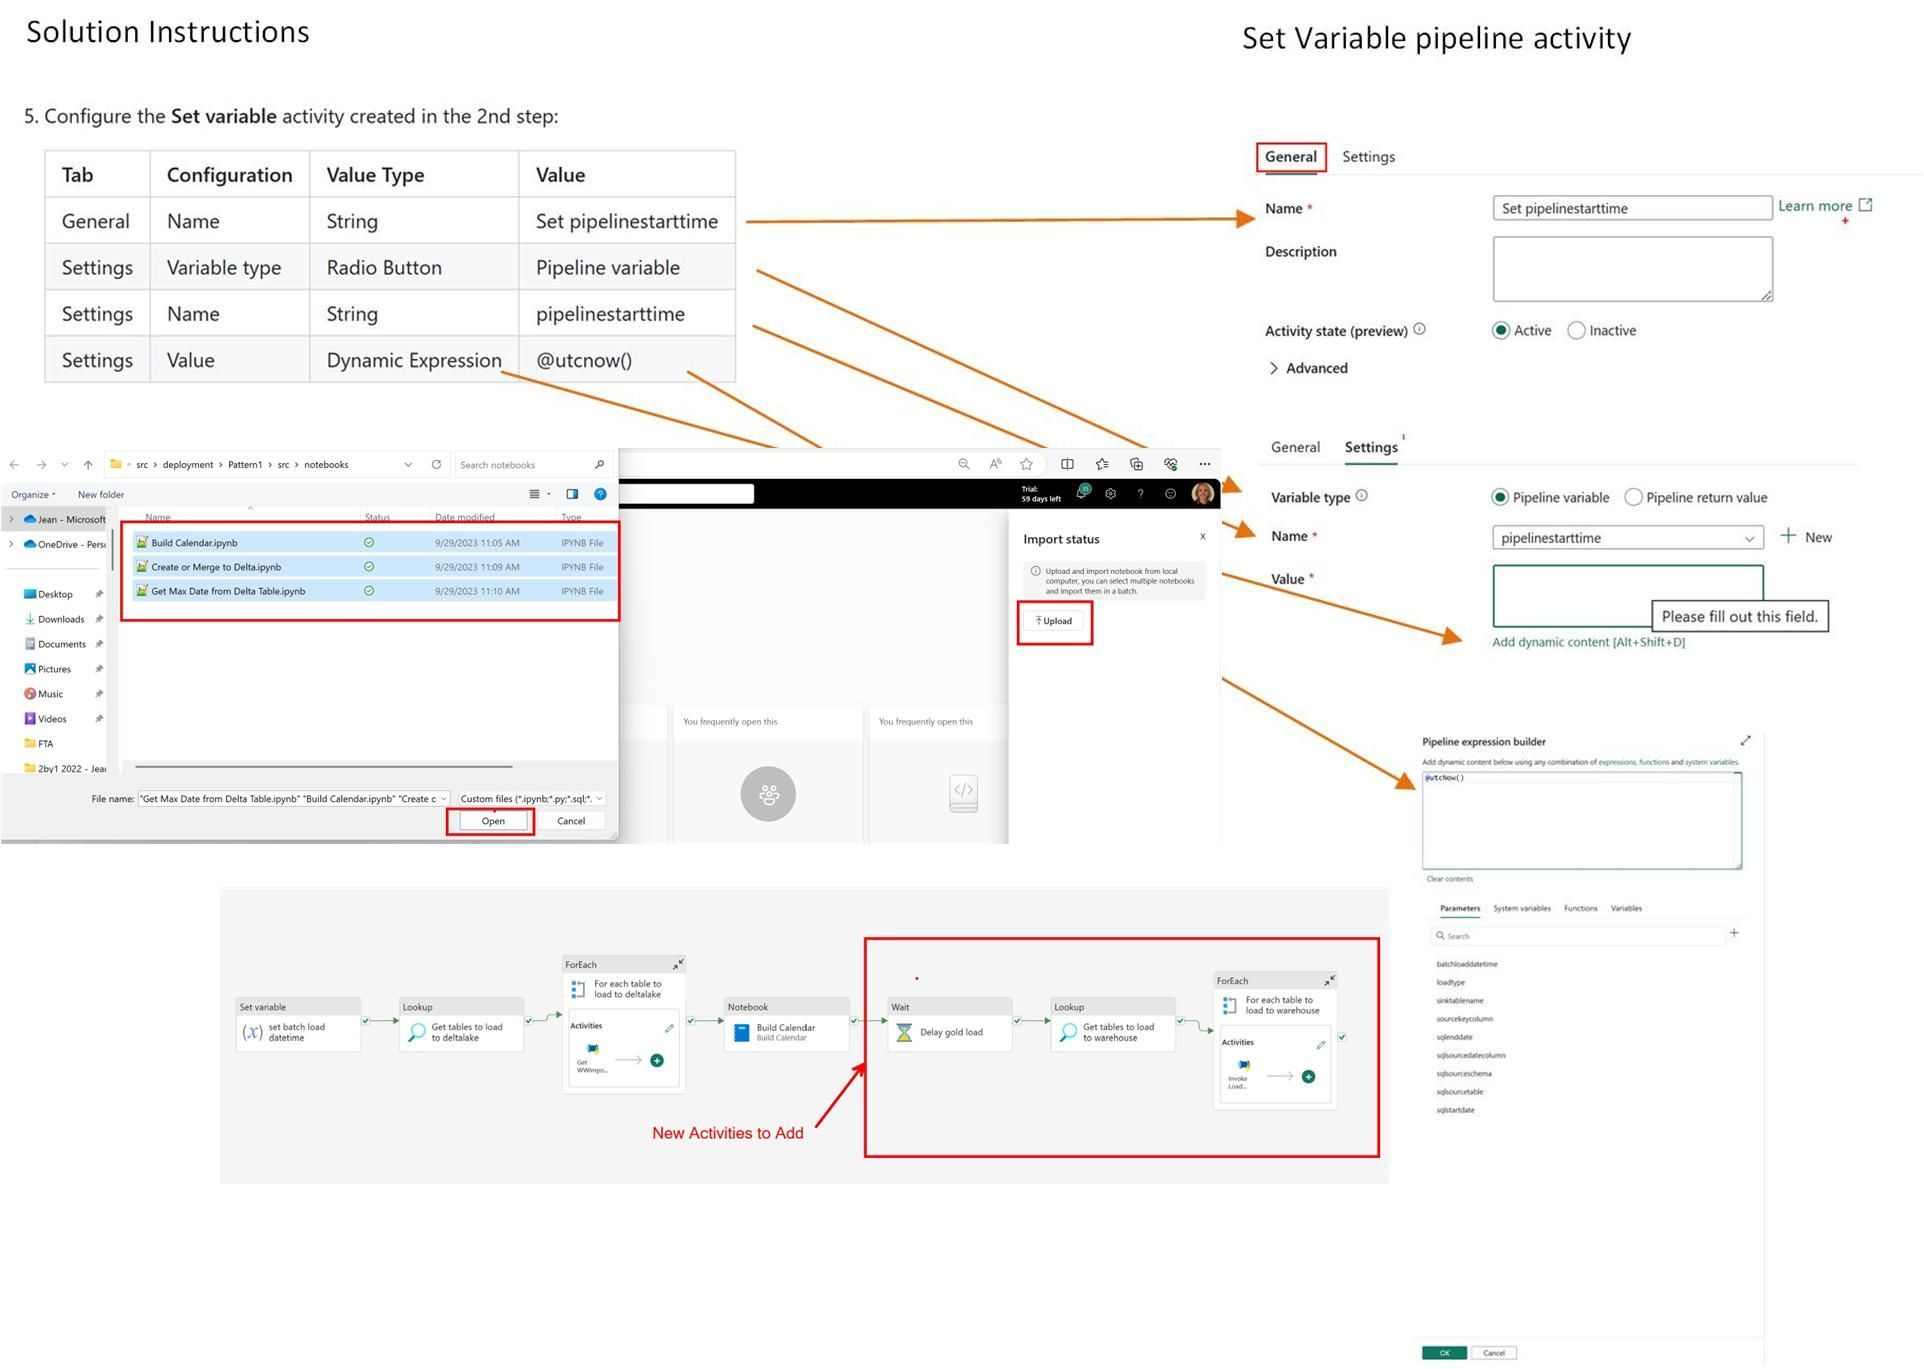
Task: Select Build Calendar.ipynb file
Action: pos(194,543)
